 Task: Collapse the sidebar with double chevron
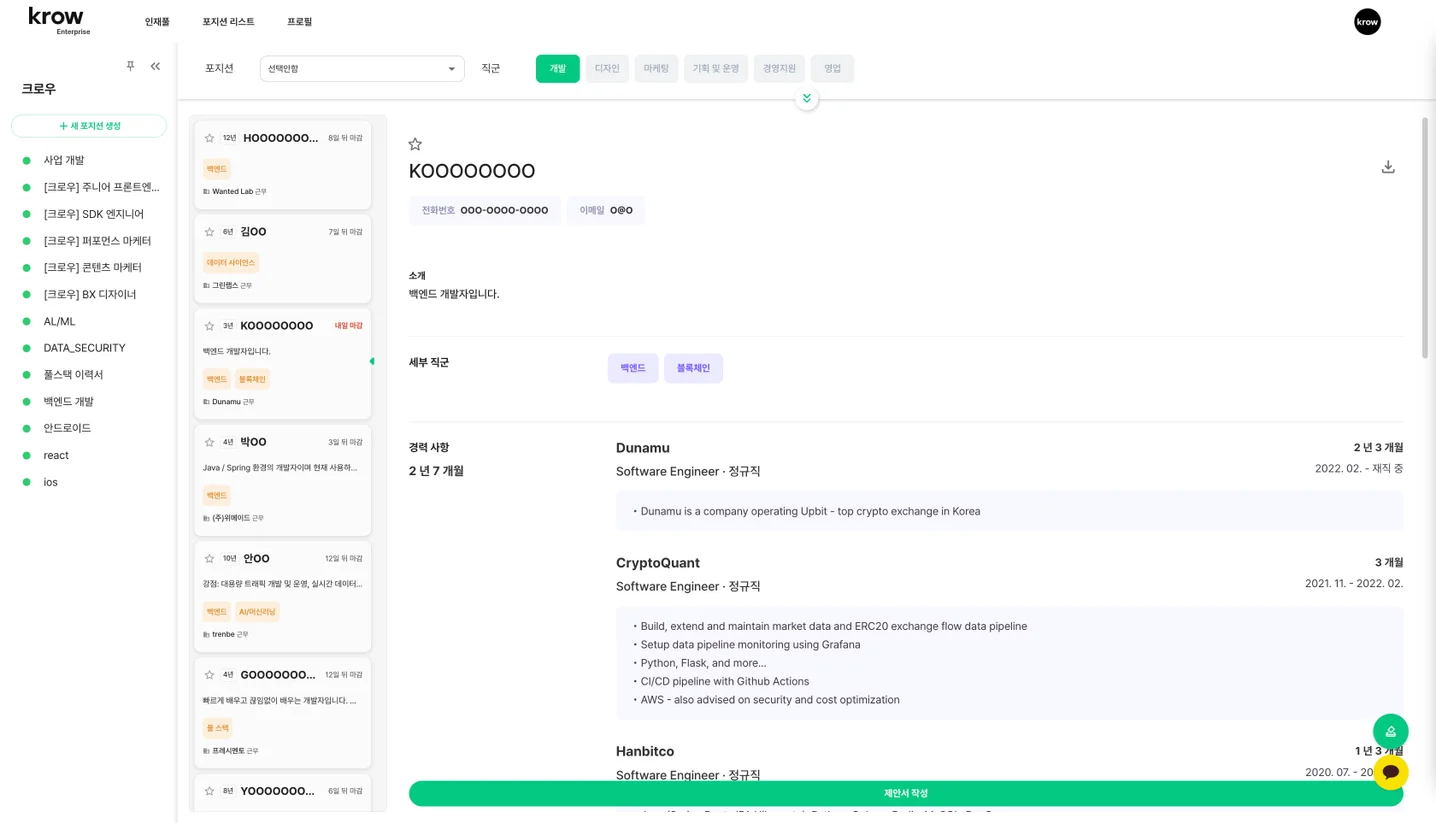(155, 66)
